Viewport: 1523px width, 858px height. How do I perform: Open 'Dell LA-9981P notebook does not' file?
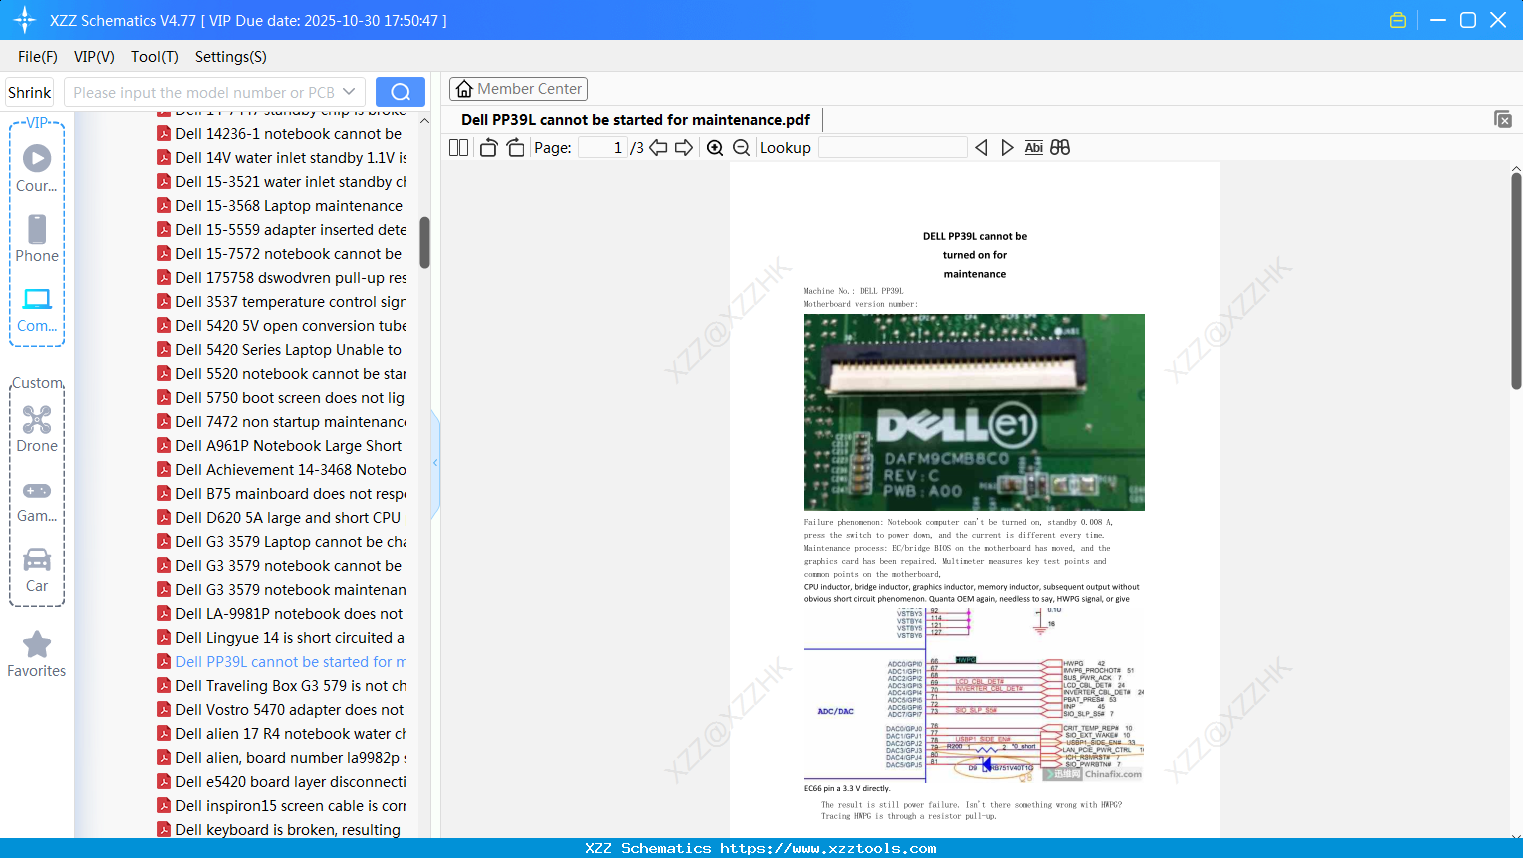pyautogui.click(x=281, y=614)
